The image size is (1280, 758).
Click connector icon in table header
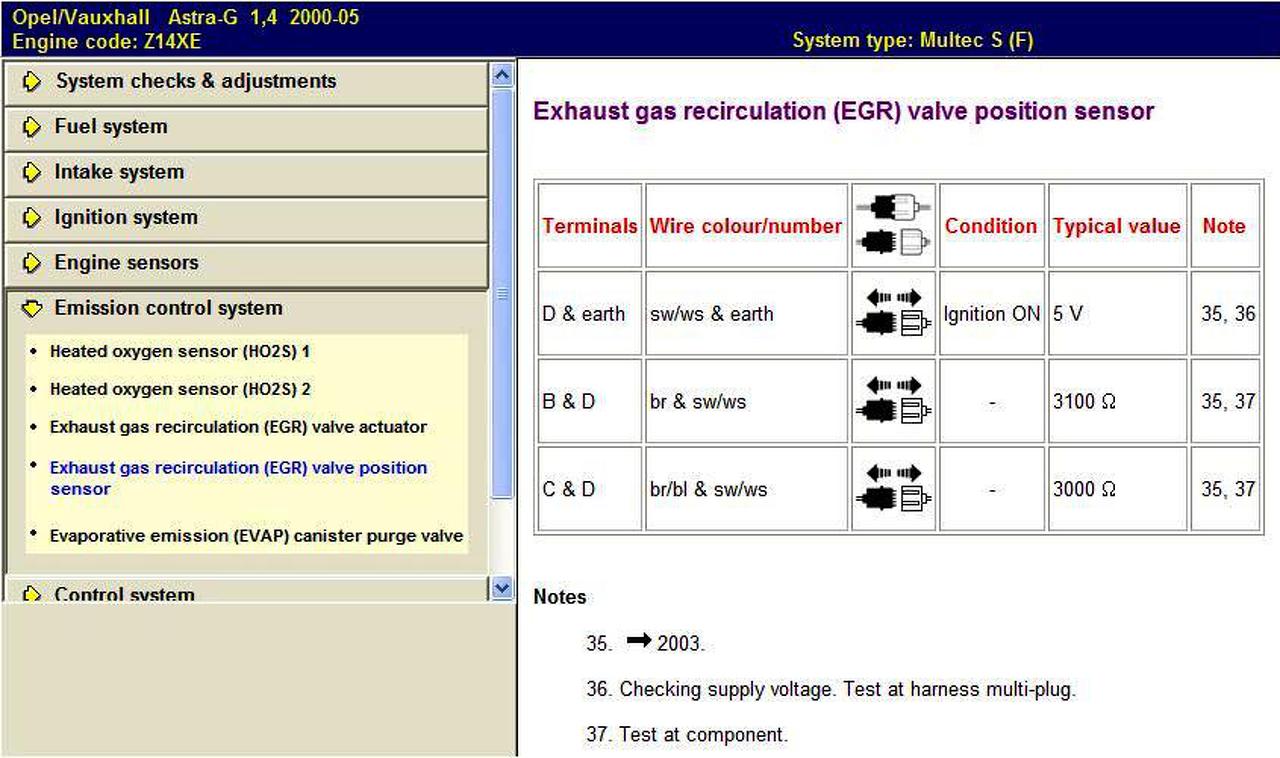893,225
